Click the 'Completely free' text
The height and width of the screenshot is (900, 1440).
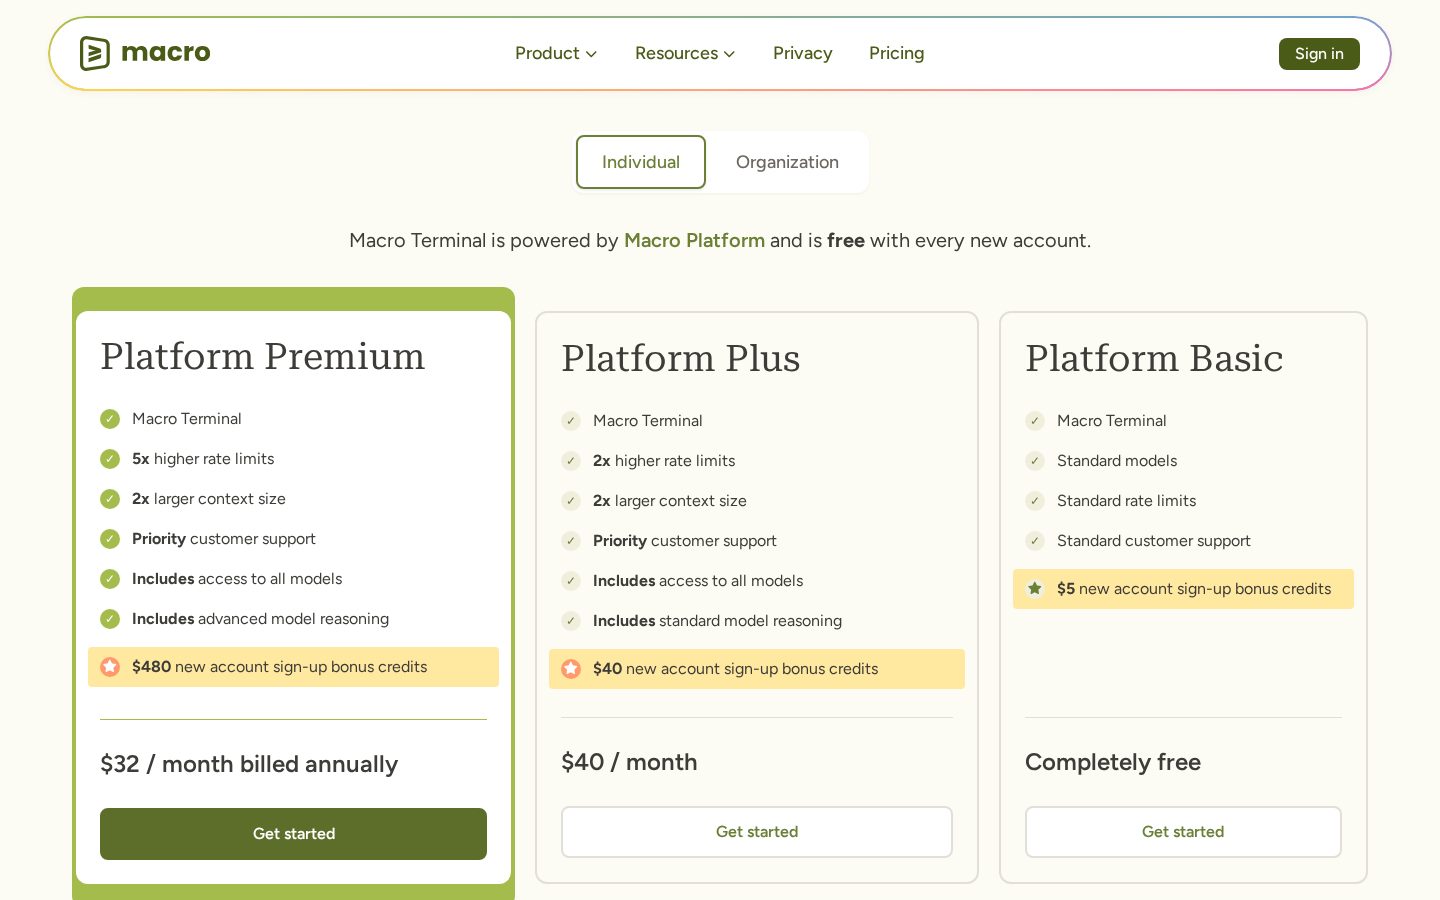tap(1113, 762)
